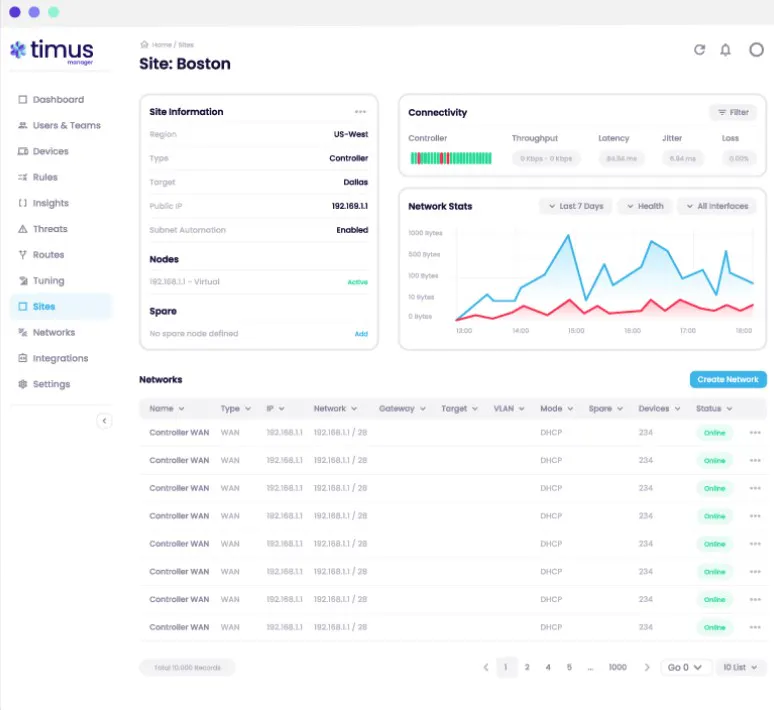
Task: Click the refresh icon in header
Action: 699,50
